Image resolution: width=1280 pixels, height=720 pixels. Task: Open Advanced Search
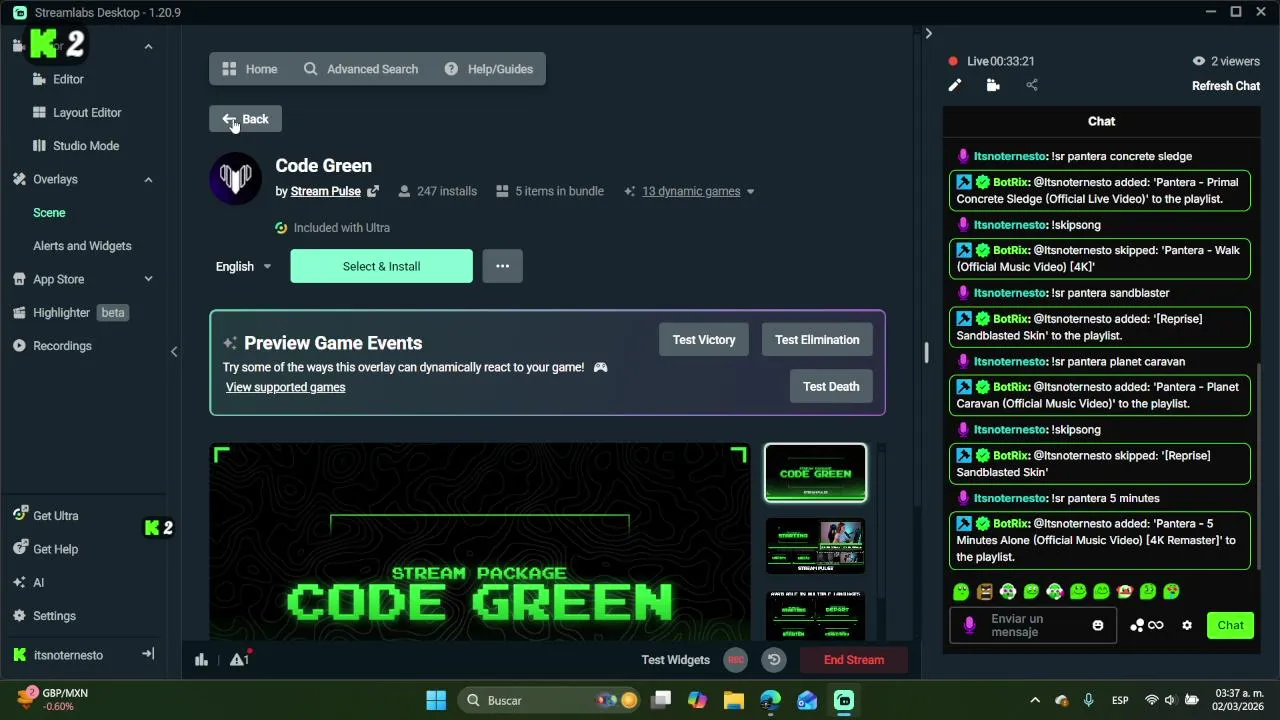(361, 69)
